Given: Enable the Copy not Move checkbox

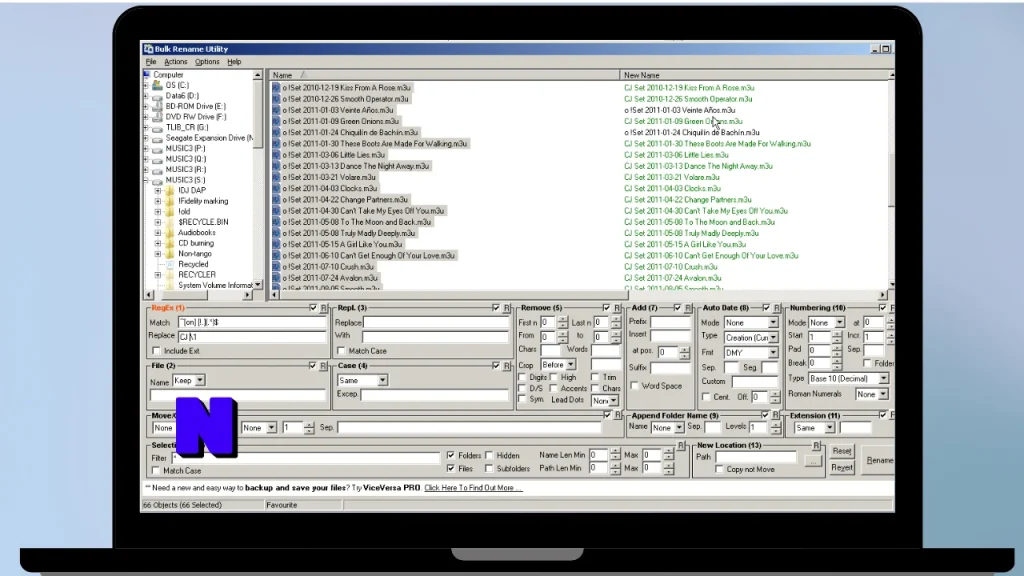Looking at the screenshot, I should click(x=719, y=469).
